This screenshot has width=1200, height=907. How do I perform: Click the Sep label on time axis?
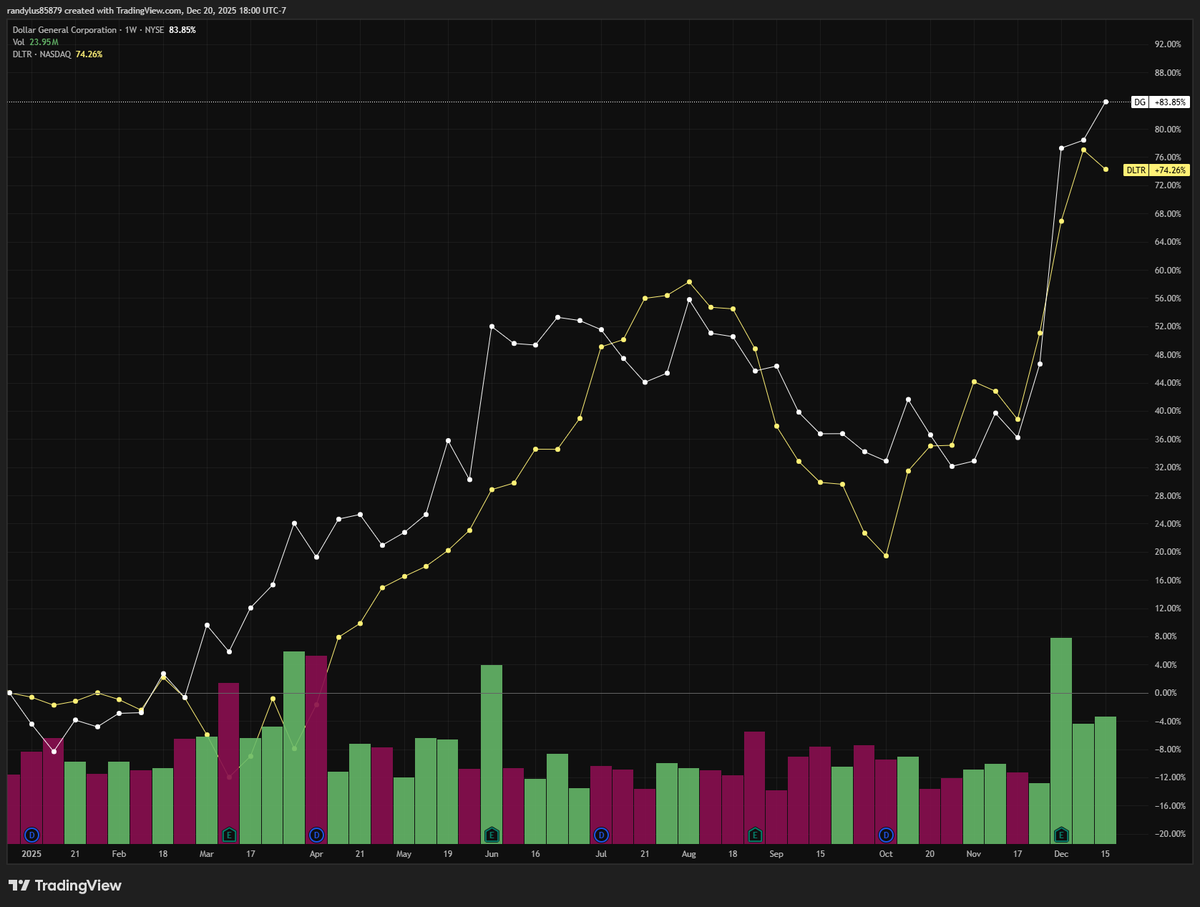click(x=777, y=855)
